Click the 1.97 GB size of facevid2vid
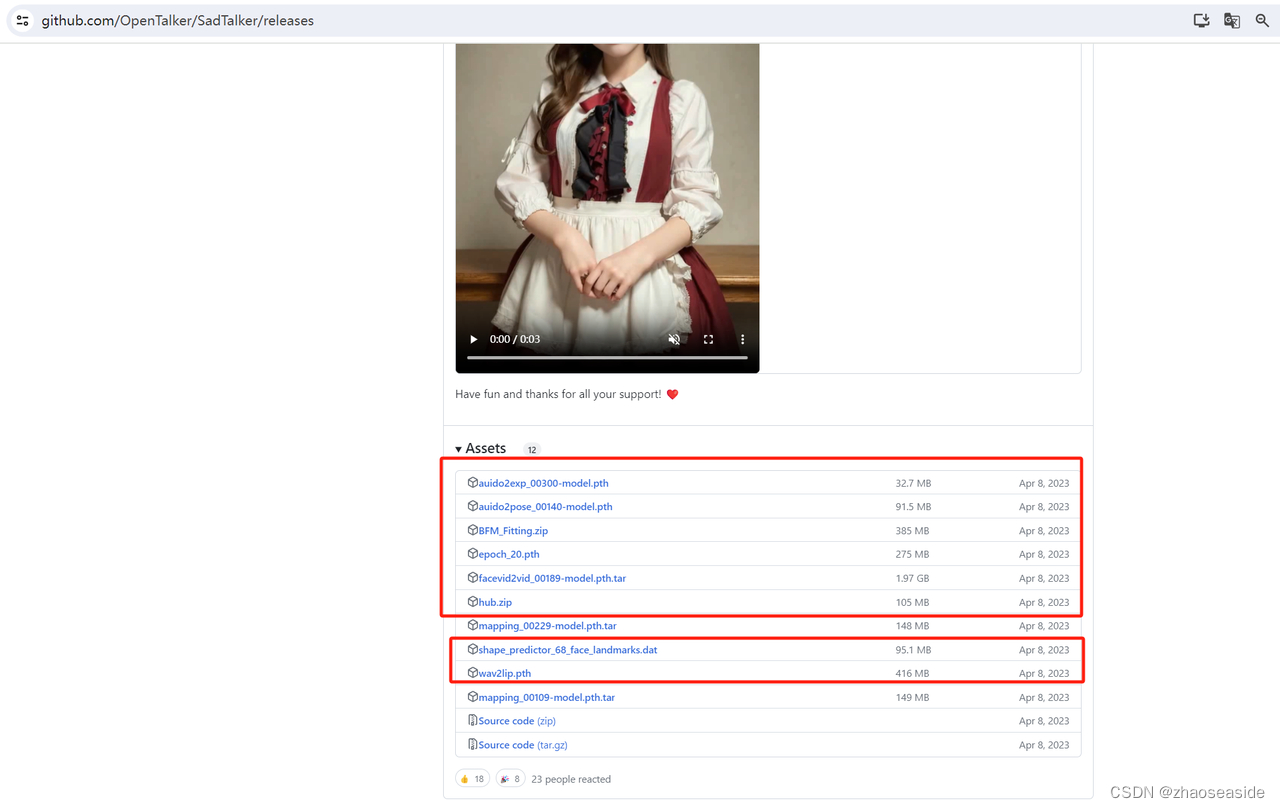The width and height of the screenshot is (1280, 808). coord(912,578)
